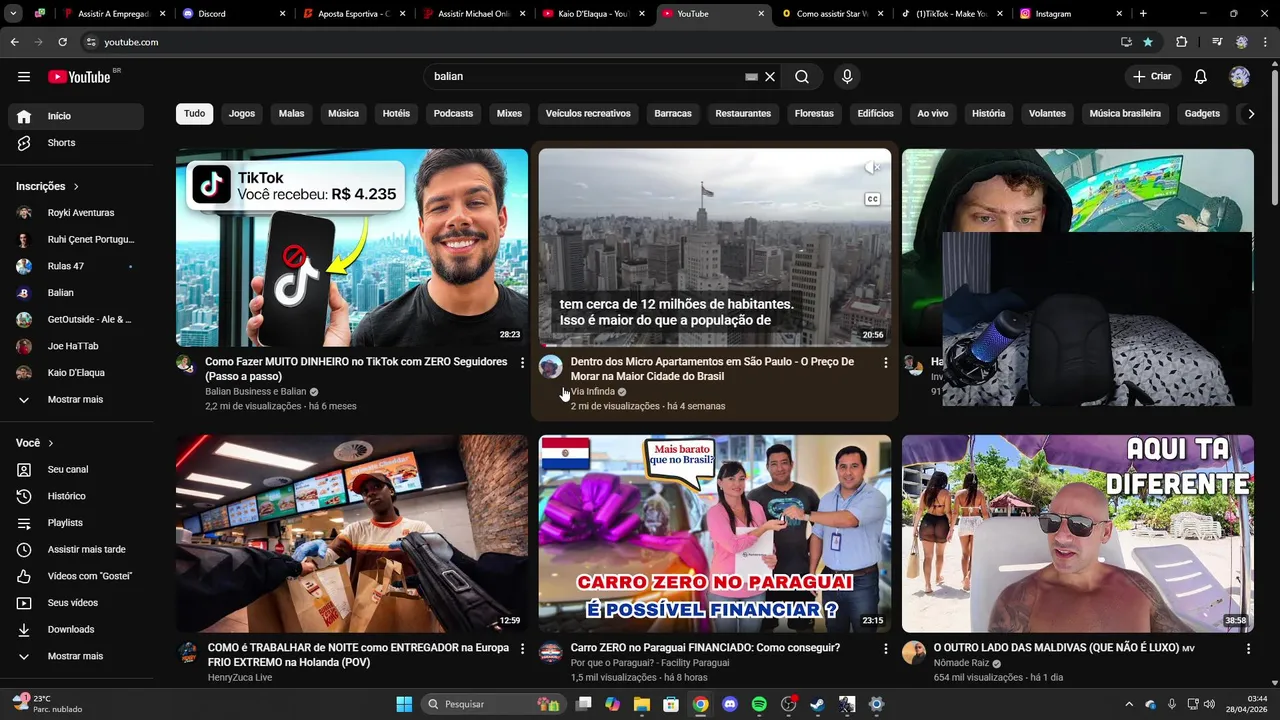
Task: Expand Mostrar mais under Você
Action: pyautogui.click(x=76, y=656)
